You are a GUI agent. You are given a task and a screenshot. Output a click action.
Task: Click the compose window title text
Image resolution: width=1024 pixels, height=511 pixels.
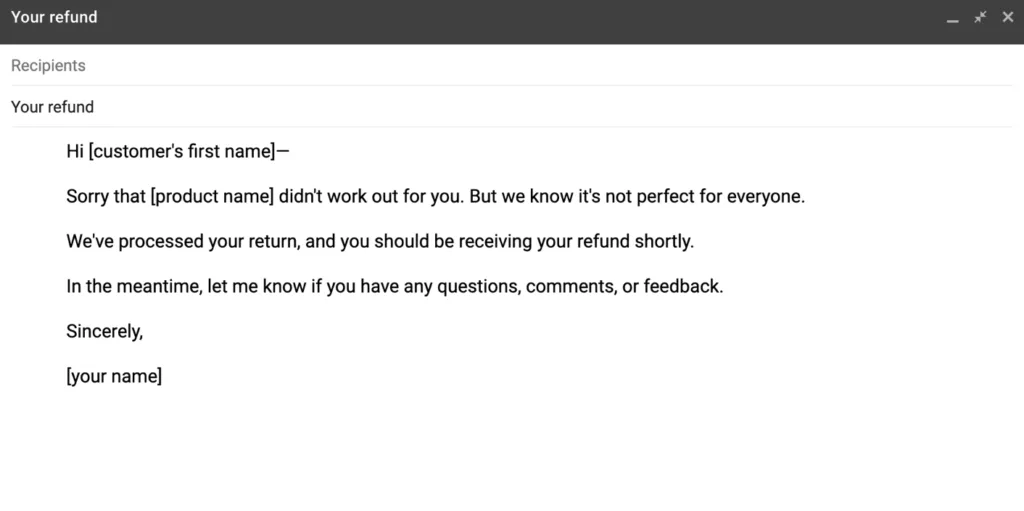(54, 17)
